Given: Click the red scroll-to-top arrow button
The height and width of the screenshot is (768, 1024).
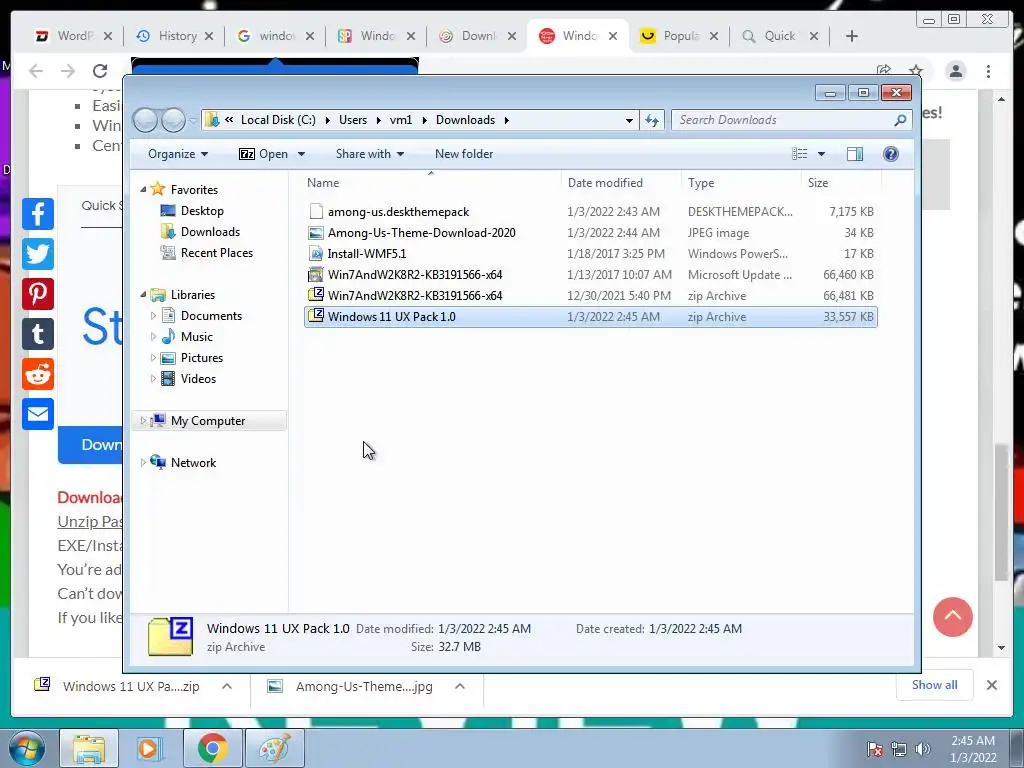Looking at the screenshot, I should pyautogui.click(x=953, y=616).
